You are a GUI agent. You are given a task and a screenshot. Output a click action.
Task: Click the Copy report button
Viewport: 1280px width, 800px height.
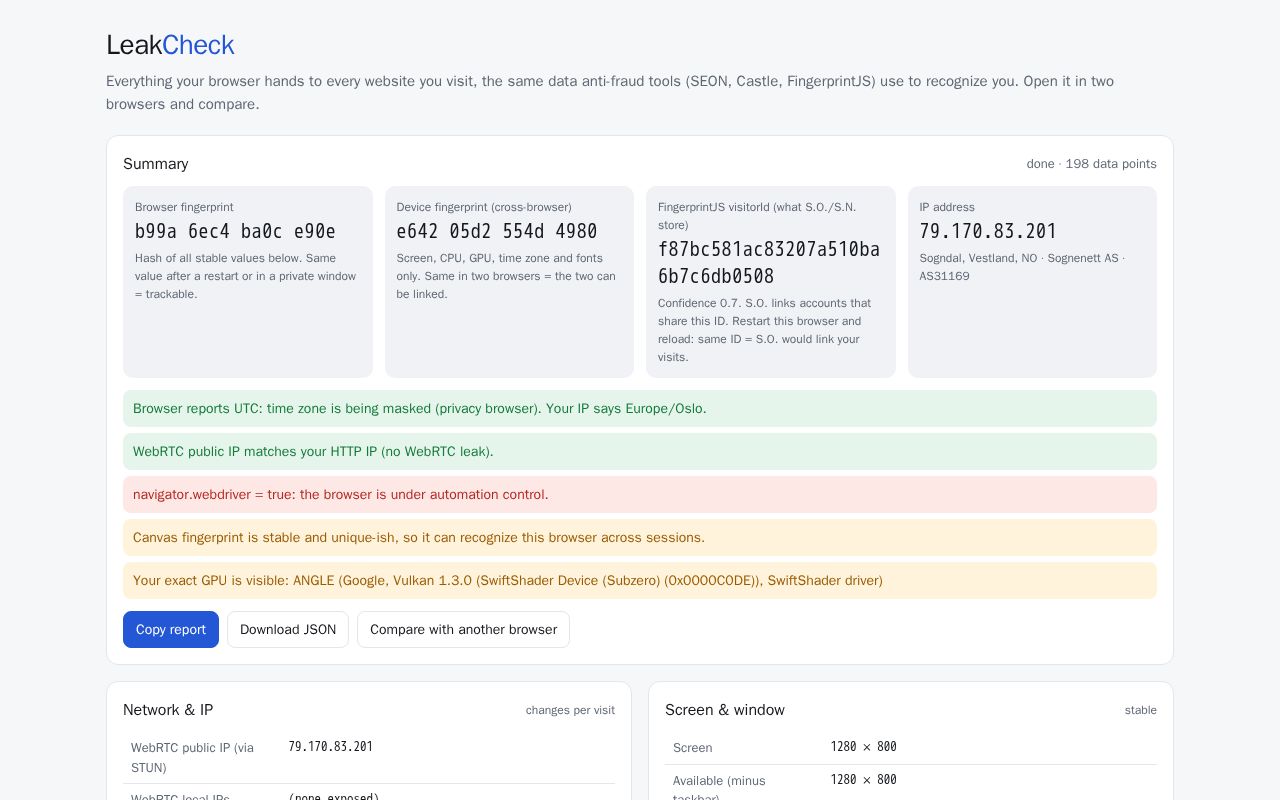click(x=171, y=629)
